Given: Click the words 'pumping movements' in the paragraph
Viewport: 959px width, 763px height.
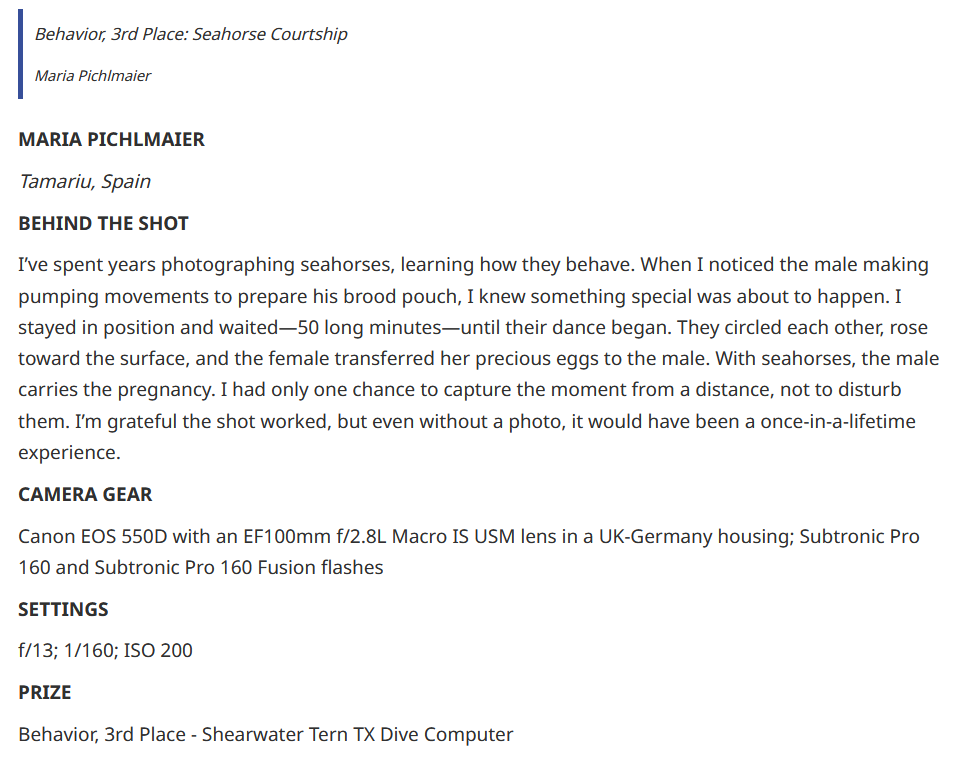Looking at the screenshot, I should pos(113,297).
